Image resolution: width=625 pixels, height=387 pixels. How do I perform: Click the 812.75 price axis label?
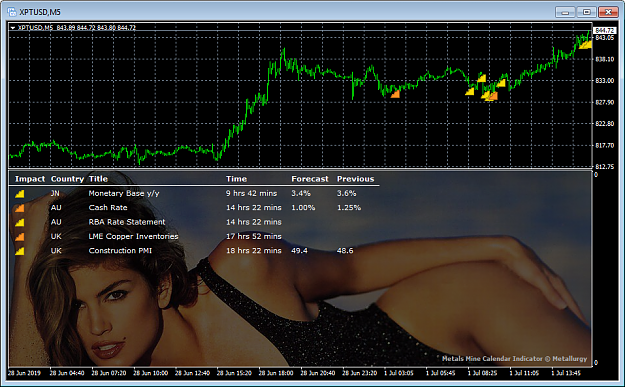605,167
